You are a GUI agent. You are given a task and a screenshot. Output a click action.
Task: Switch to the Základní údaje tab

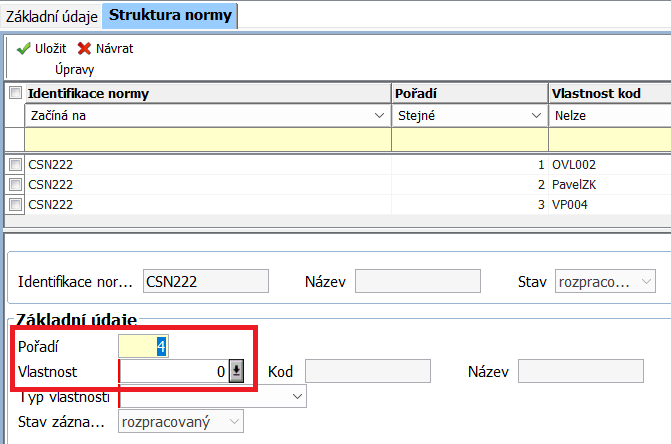pyautogui.click(x=51, y=15)
